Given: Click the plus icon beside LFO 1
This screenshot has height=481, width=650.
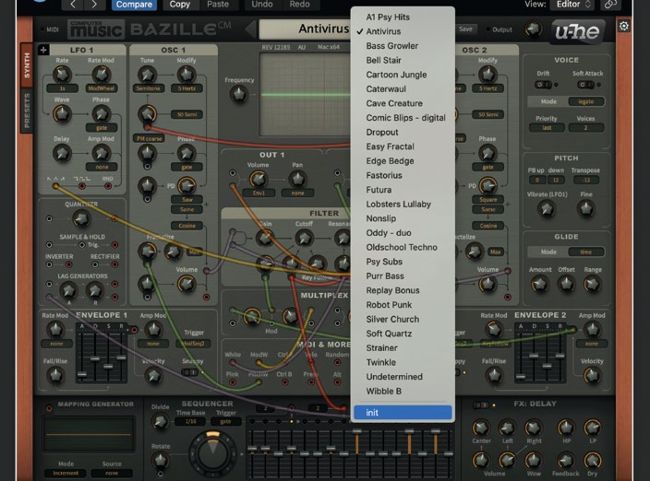Looking at the screenshot, I should click(43, 50).
